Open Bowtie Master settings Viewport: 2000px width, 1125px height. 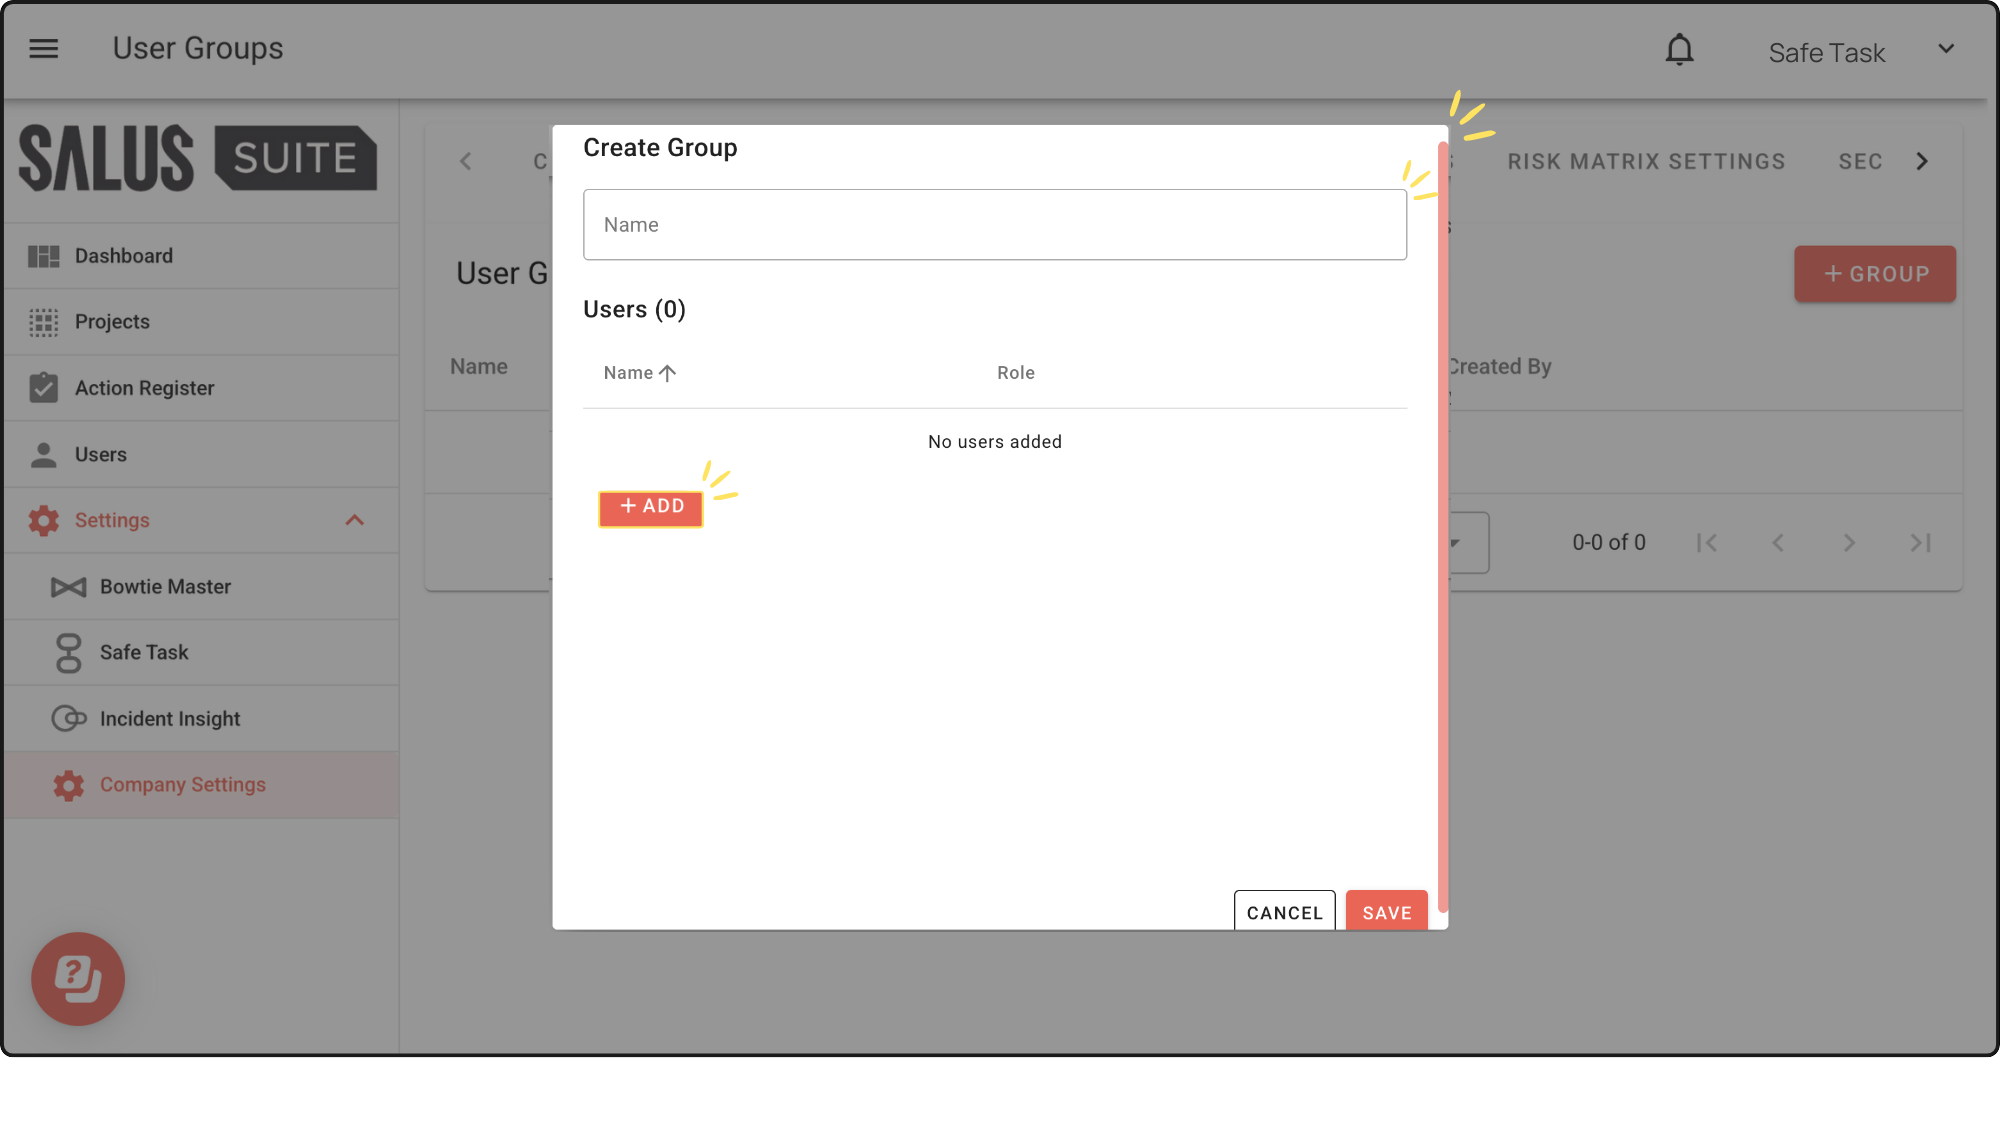click(x=165, y=587)
